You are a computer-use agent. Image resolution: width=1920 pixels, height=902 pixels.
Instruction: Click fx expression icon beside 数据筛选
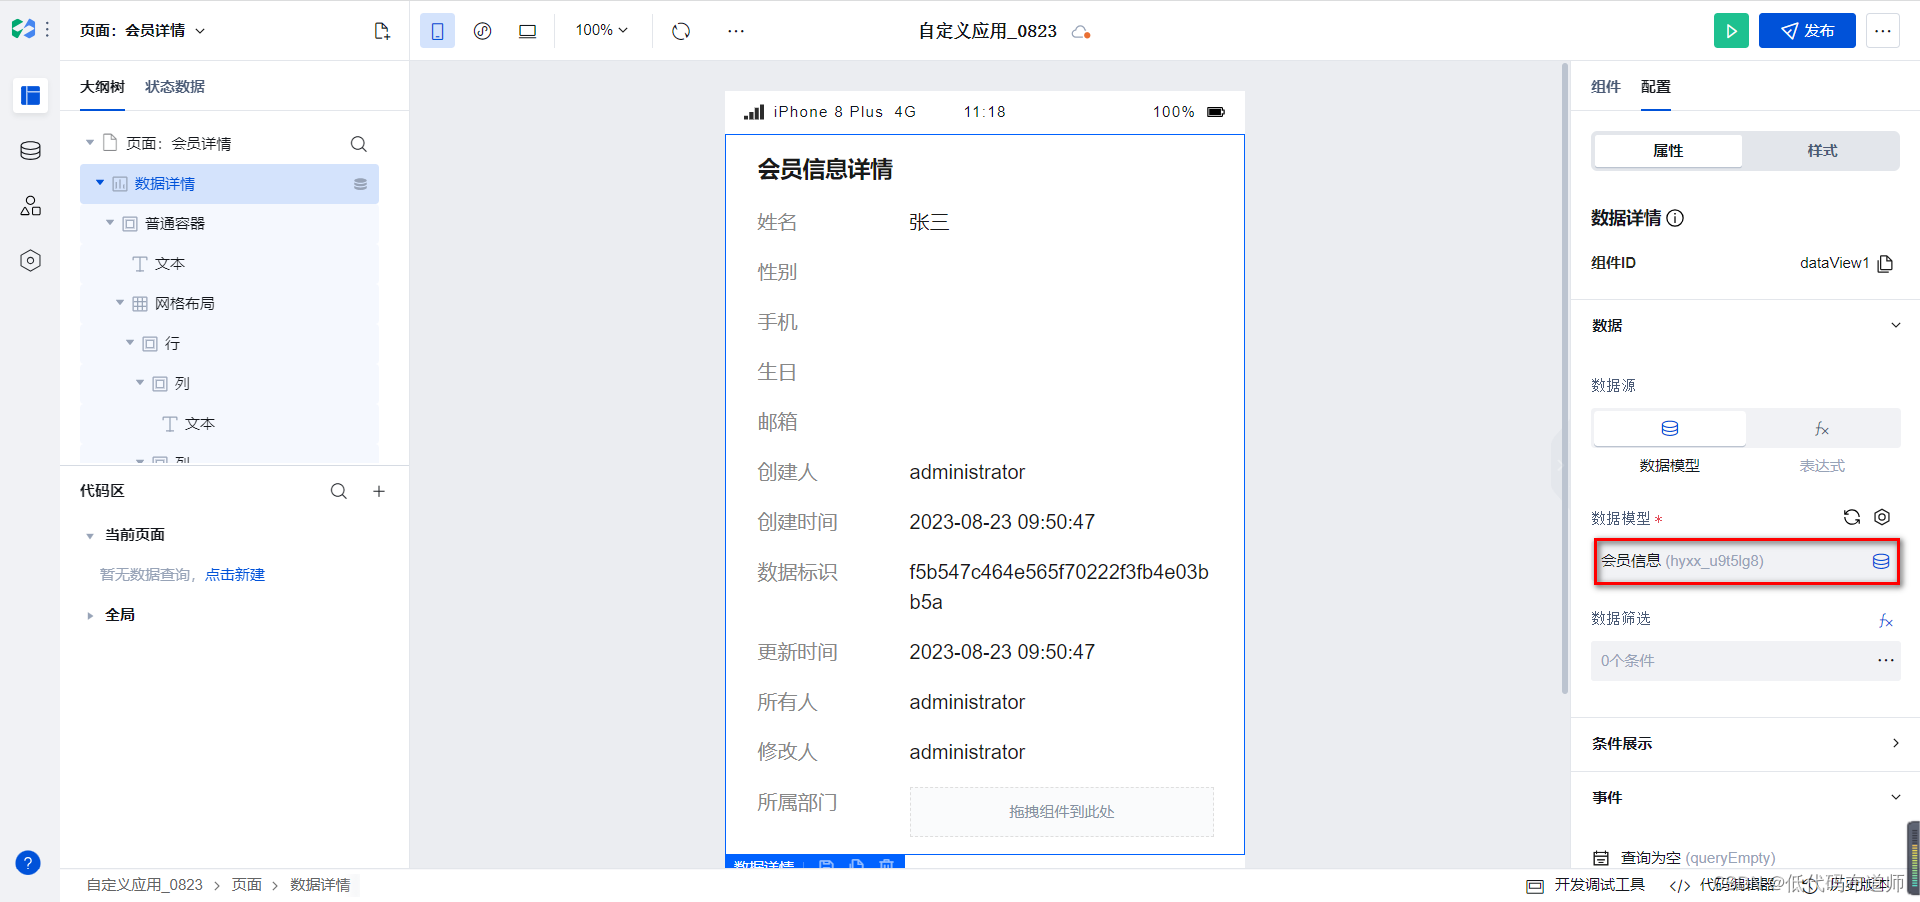(x=1886, y=621)
